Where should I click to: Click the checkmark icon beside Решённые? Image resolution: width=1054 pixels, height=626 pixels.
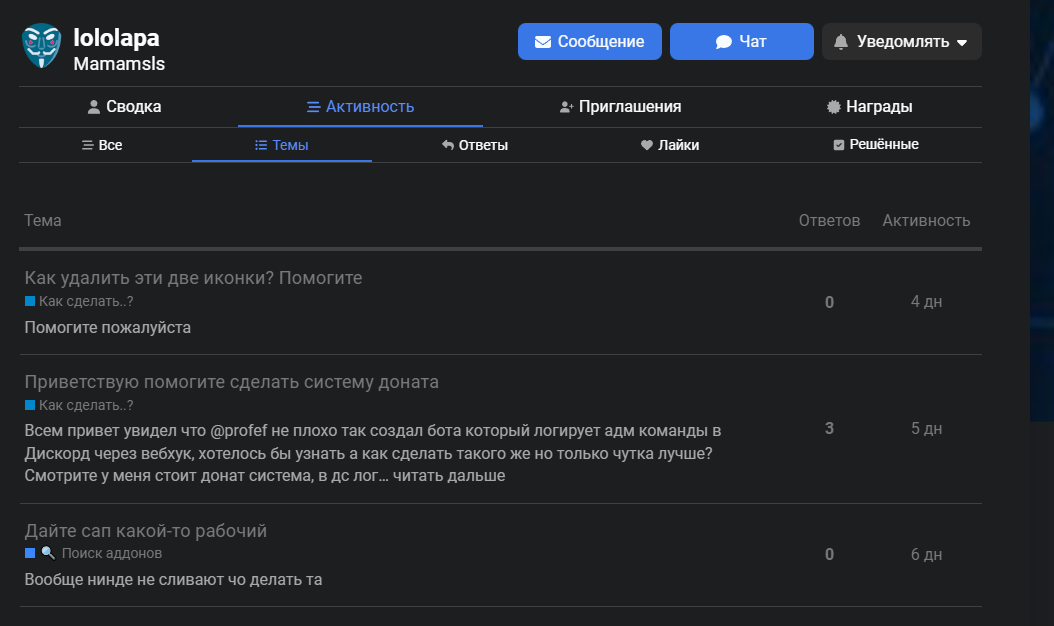click(838, 145)
